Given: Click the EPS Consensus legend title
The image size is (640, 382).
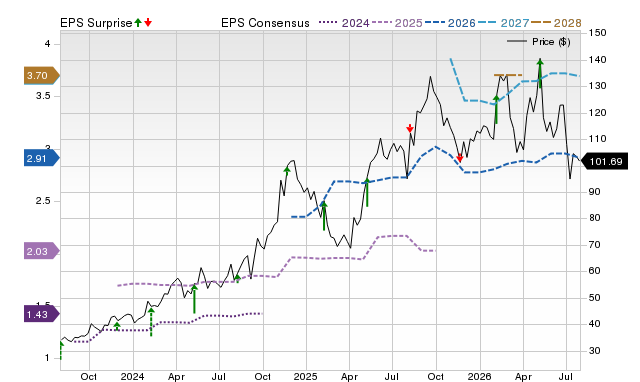Looking at the screenshot, I should point(265,23).
